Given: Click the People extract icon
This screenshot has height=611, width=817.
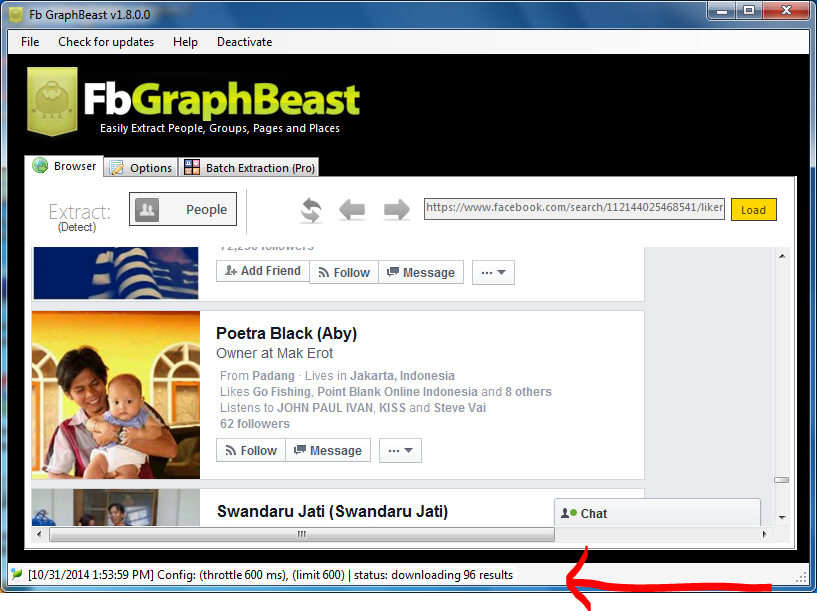Looking at the screenshot, I should (147, 209).
